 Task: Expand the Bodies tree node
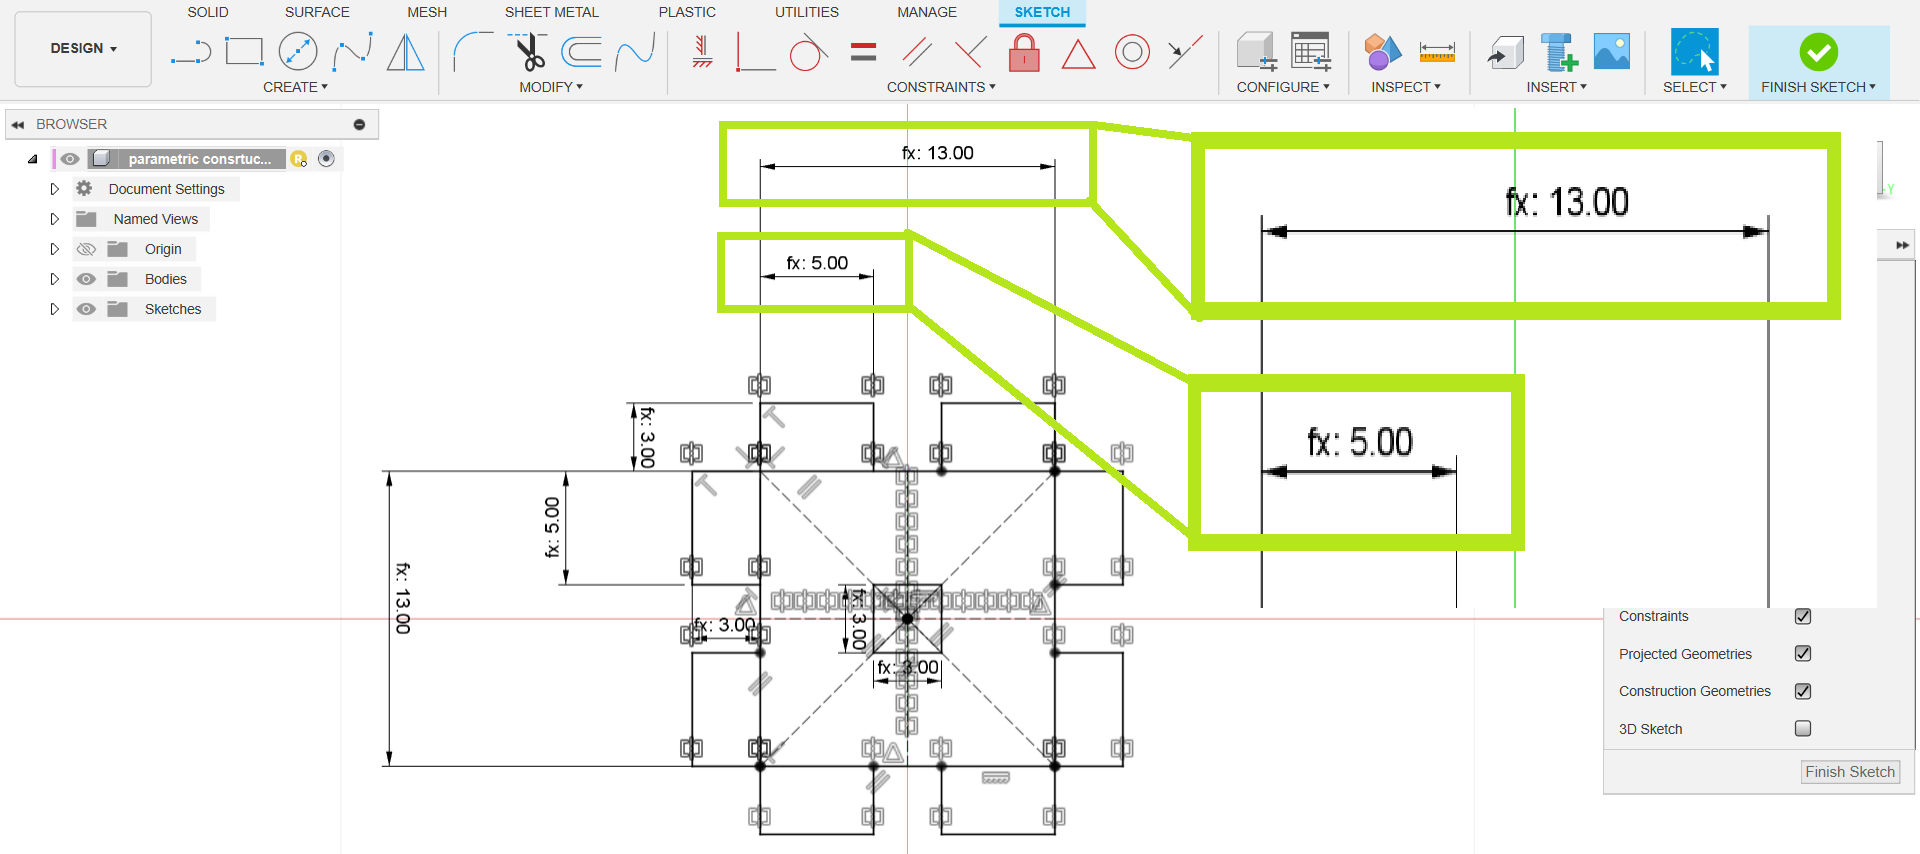point(55,279)
